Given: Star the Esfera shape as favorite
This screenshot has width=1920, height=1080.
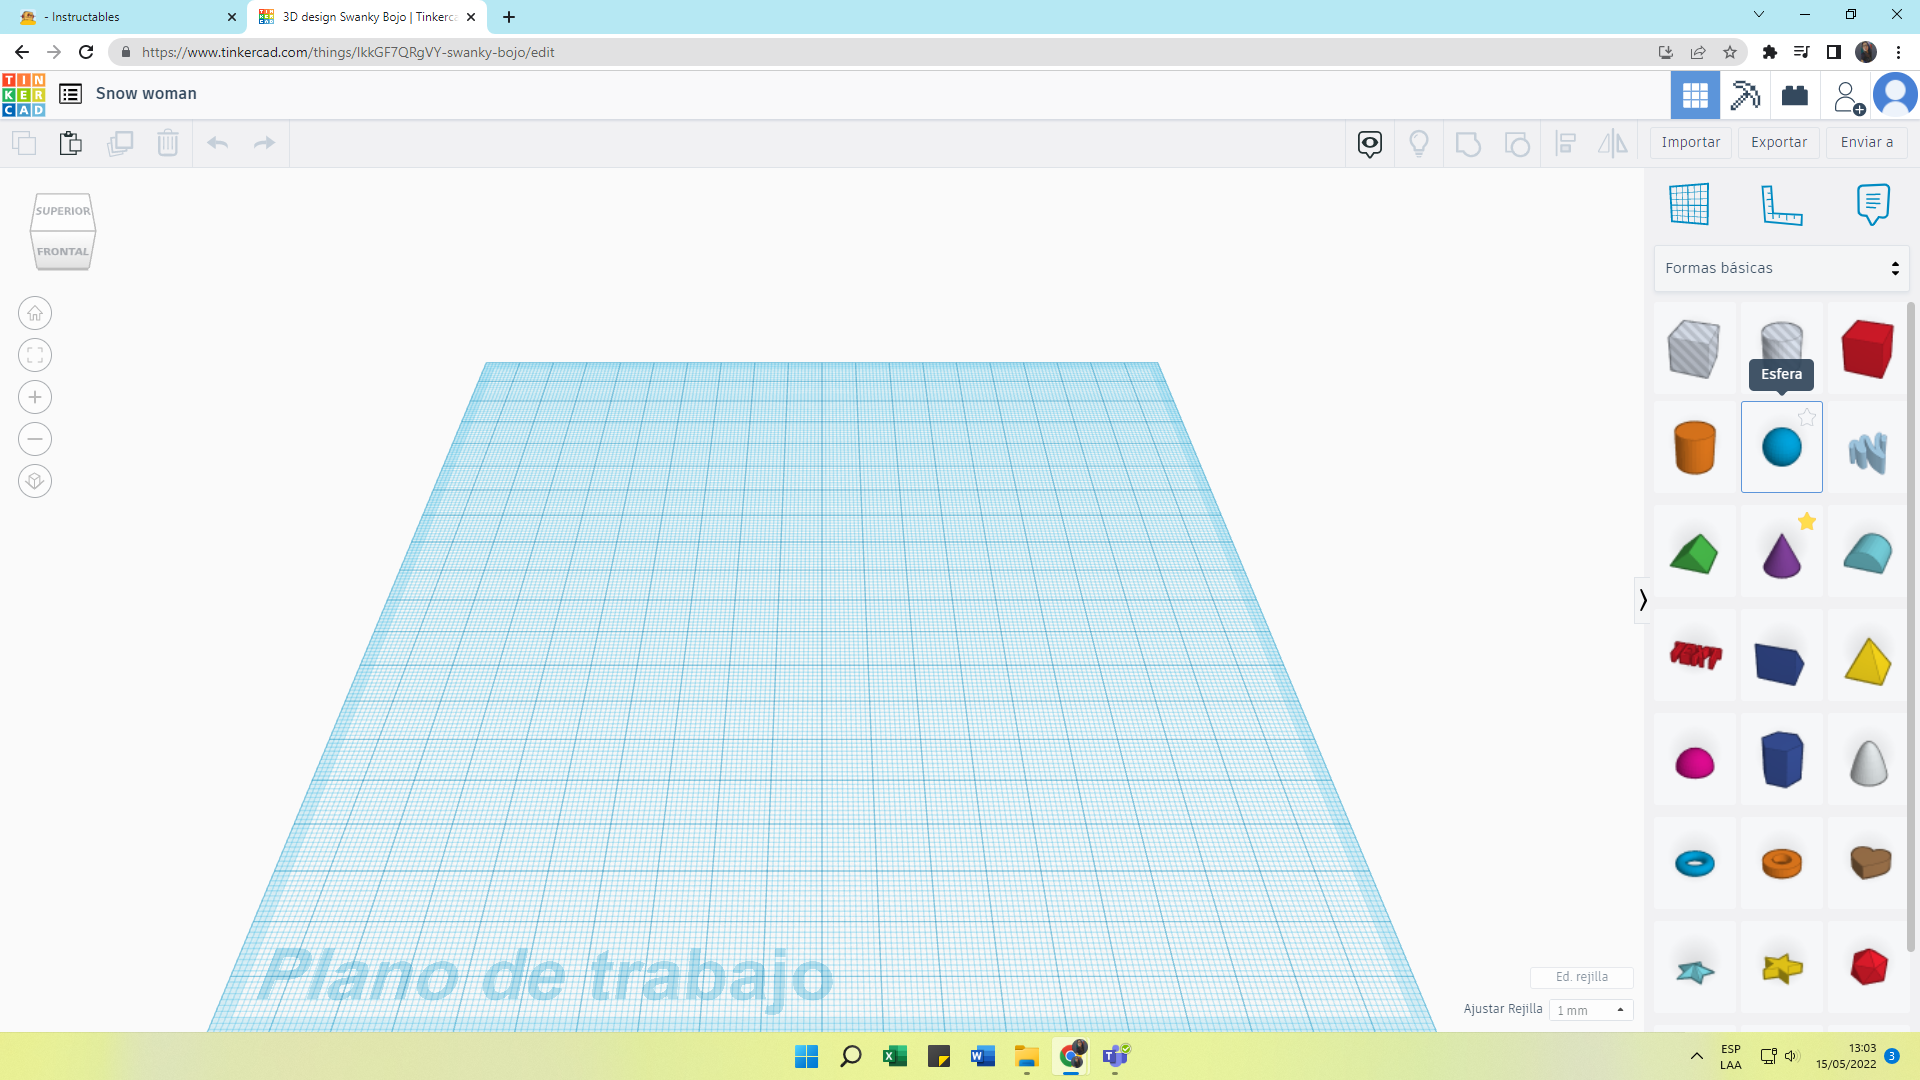Looking at the screenshot, I should pyautogui.click(x=1807, y=417).
